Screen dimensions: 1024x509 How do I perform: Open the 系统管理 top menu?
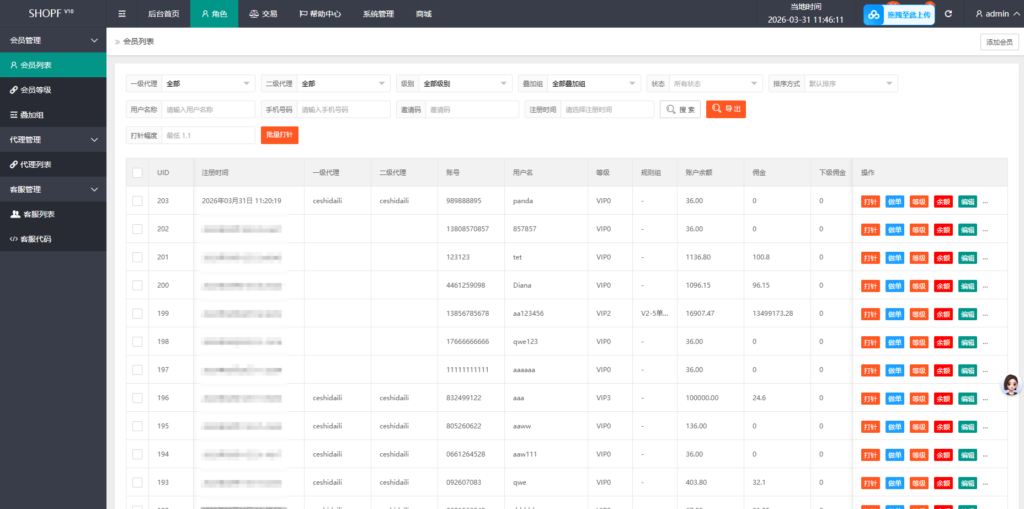click(378, 14)
